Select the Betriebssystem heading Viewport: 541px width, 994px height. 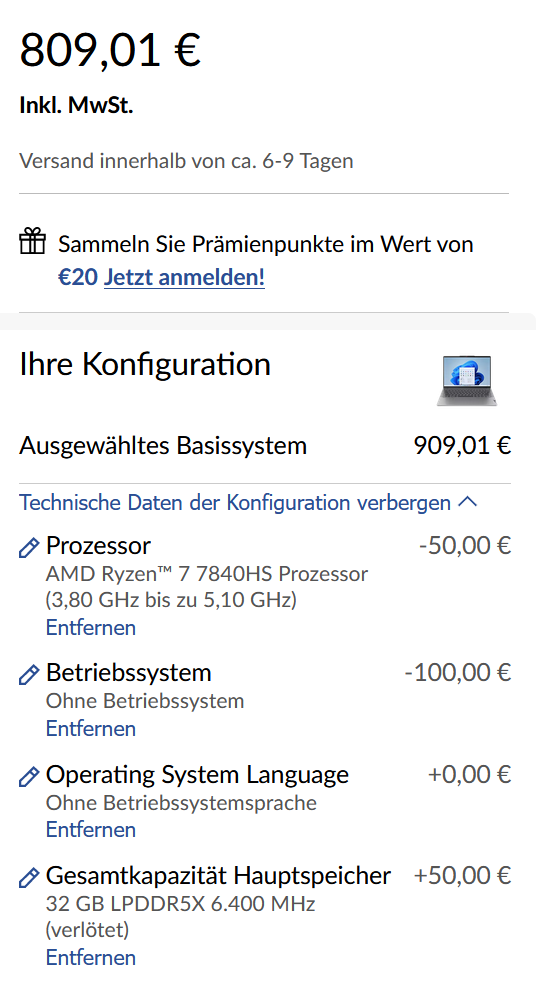tap(129, 673)
